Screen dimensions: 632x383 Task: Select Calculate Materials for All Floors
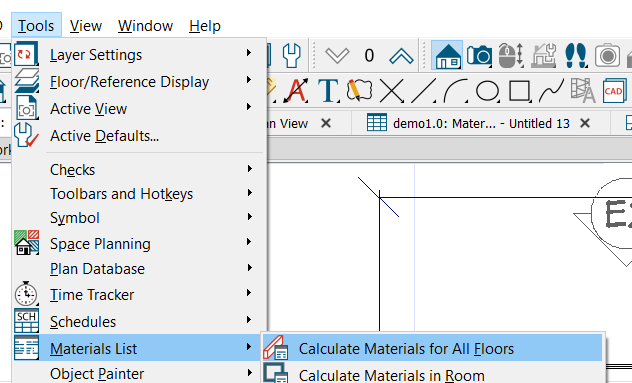(x=432, y=348)
